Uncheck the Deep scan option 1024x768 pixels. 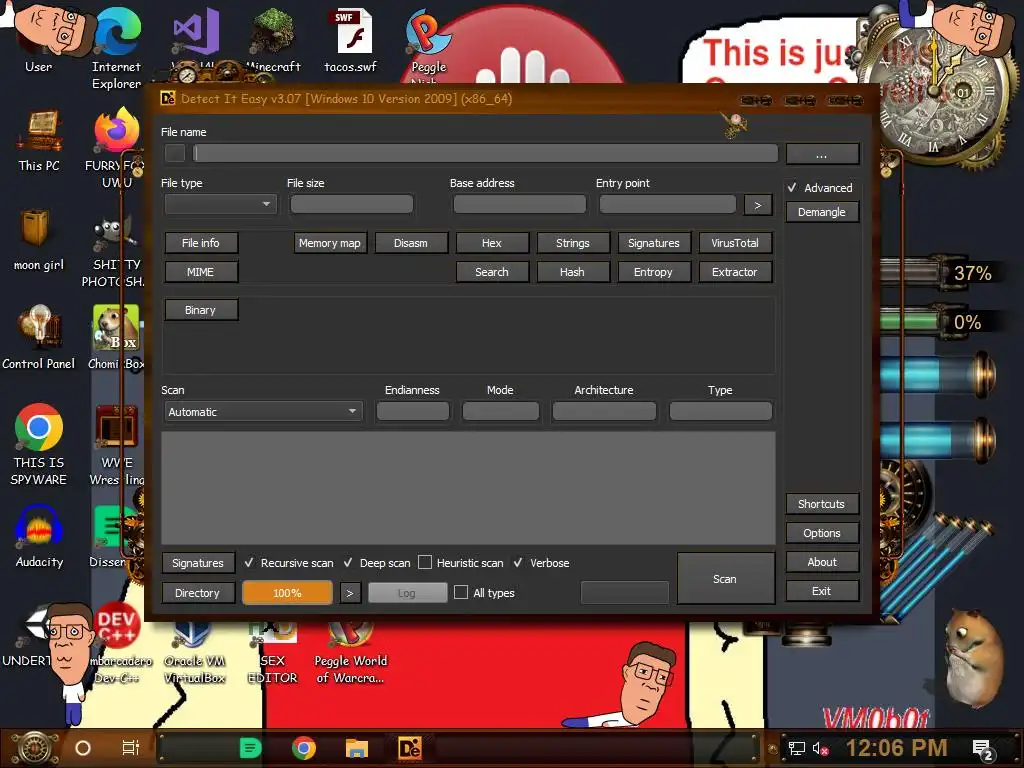pyautogui.click(x=348, y=562)
